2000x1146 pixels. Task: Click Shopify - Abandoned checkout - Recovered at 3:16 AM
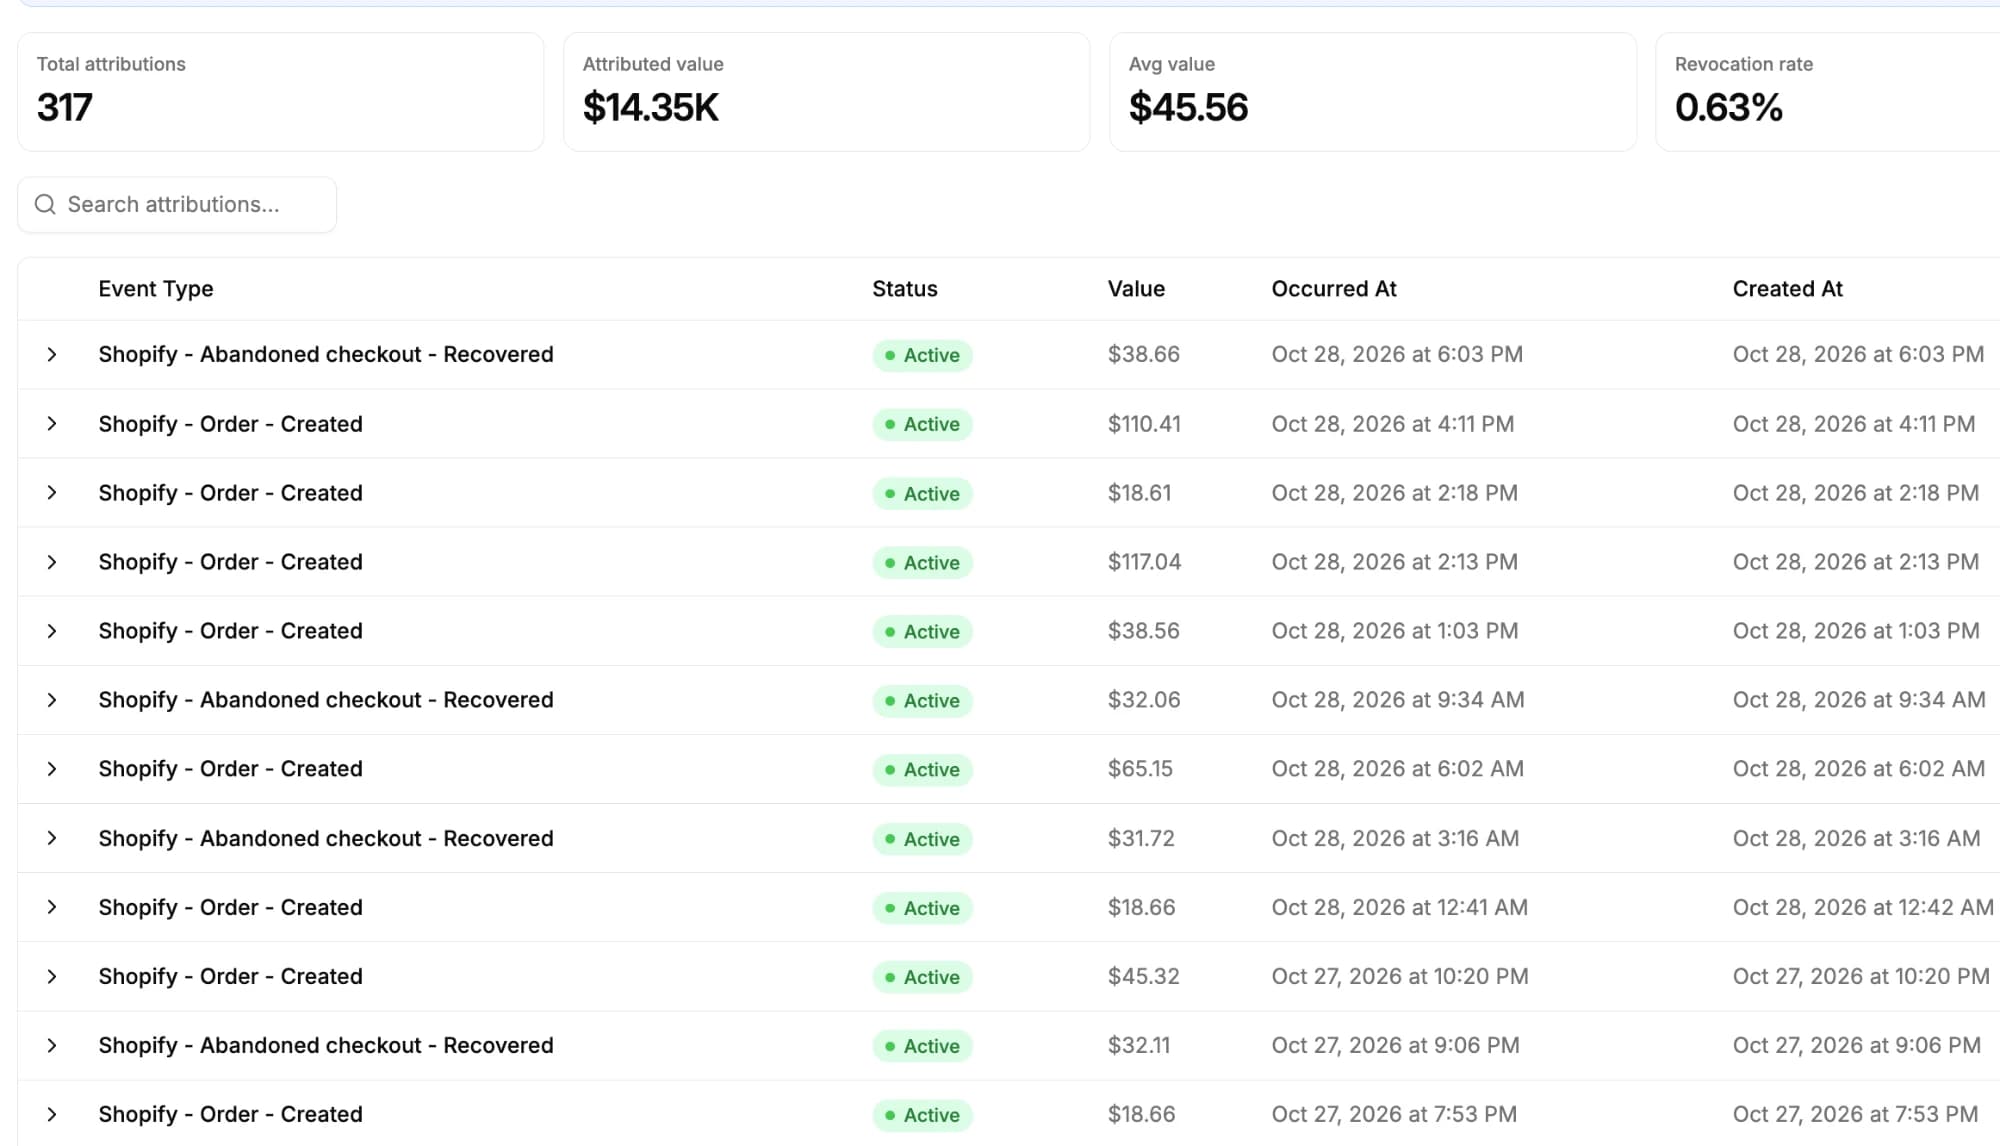coord(326,838)
